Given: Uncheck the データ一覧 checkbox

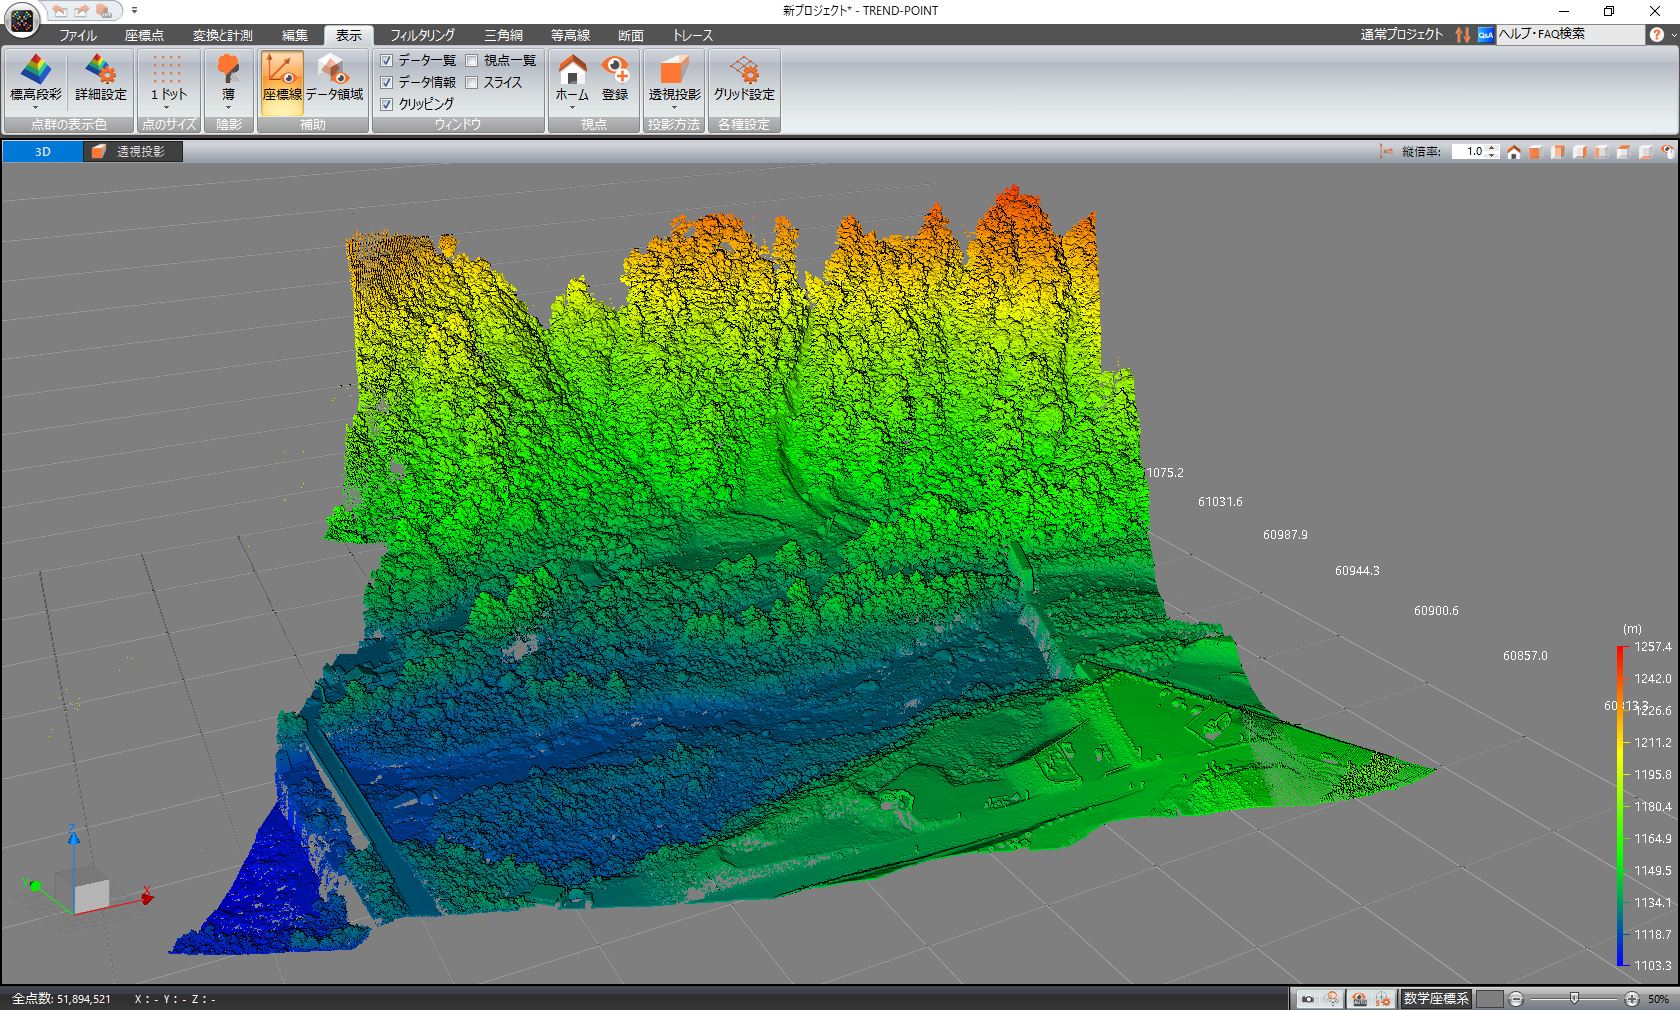Looking at the screenshot, I should [x=387, y=61].
